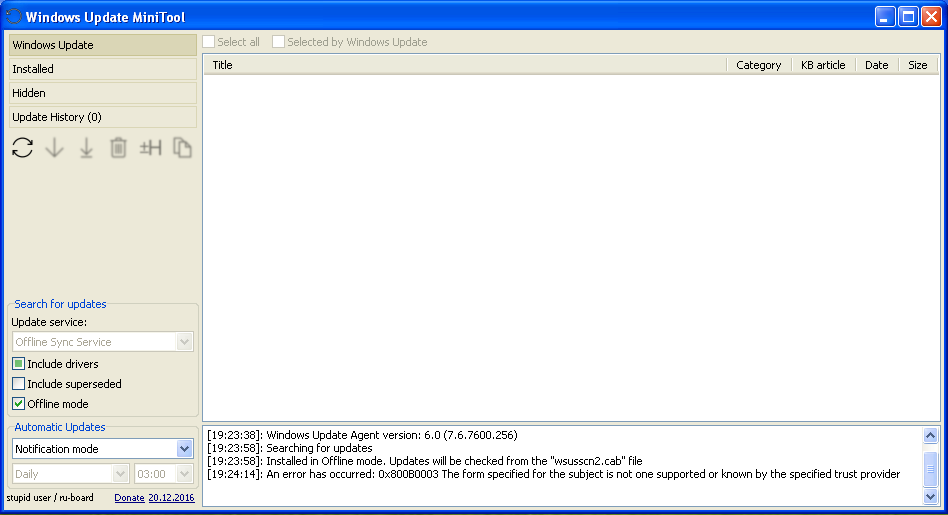Minimize the Windows Update MiniTool window
The height and width of the screenshot is (515, 948).
(x=885, y=17)
